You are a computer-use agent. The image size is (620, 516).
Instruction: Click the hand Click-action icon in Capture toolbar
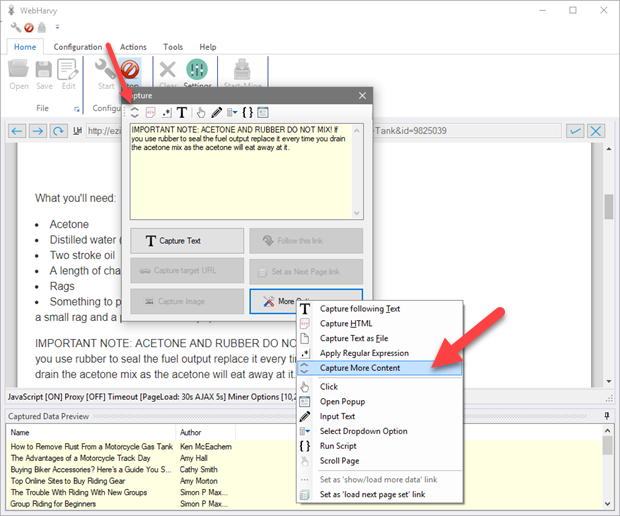point(201,113)
